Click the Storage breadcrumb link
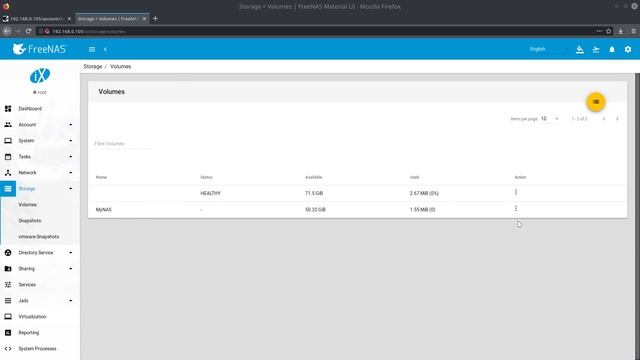The image size is (640, 360). [93, 67]
